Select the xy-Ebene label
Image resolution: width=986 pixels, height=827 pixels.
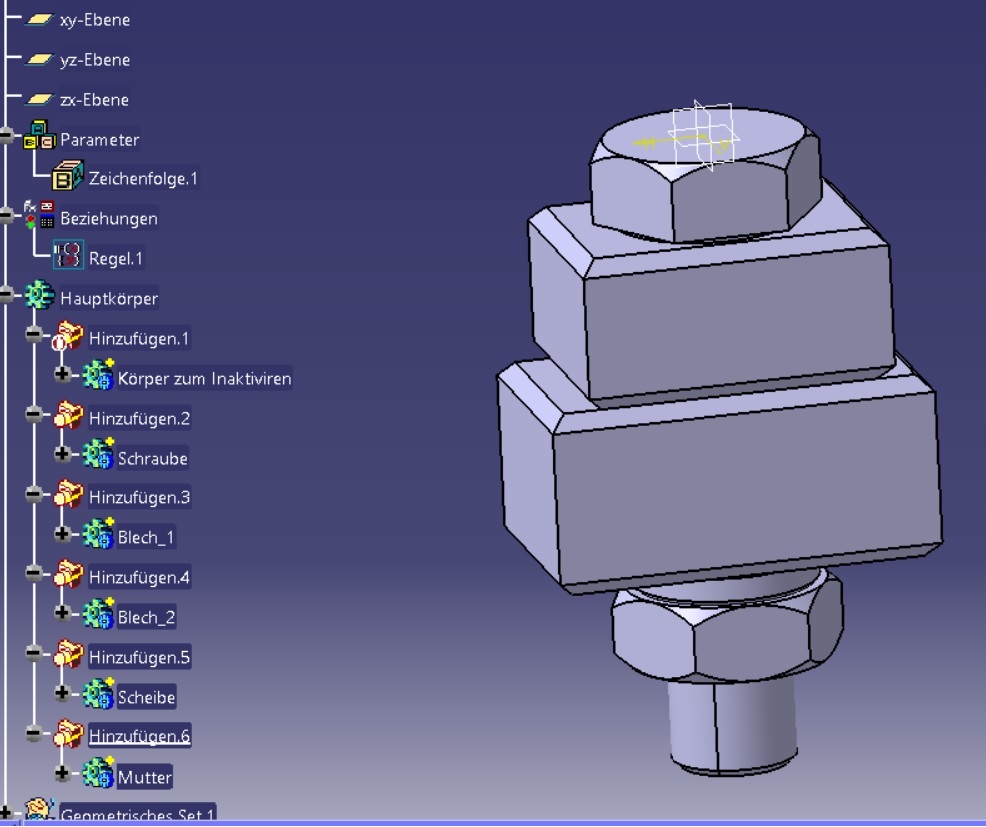(x=95, y=20)
